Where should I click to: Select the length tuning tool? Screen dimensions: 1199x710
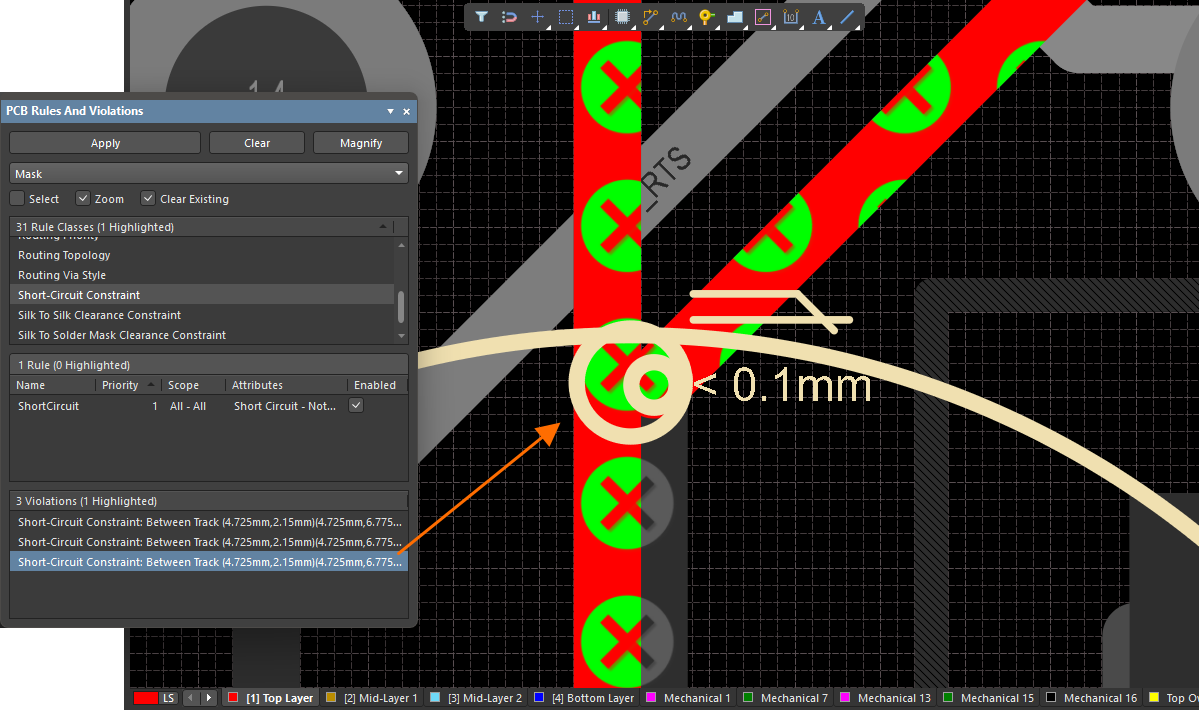pos(678,16)
